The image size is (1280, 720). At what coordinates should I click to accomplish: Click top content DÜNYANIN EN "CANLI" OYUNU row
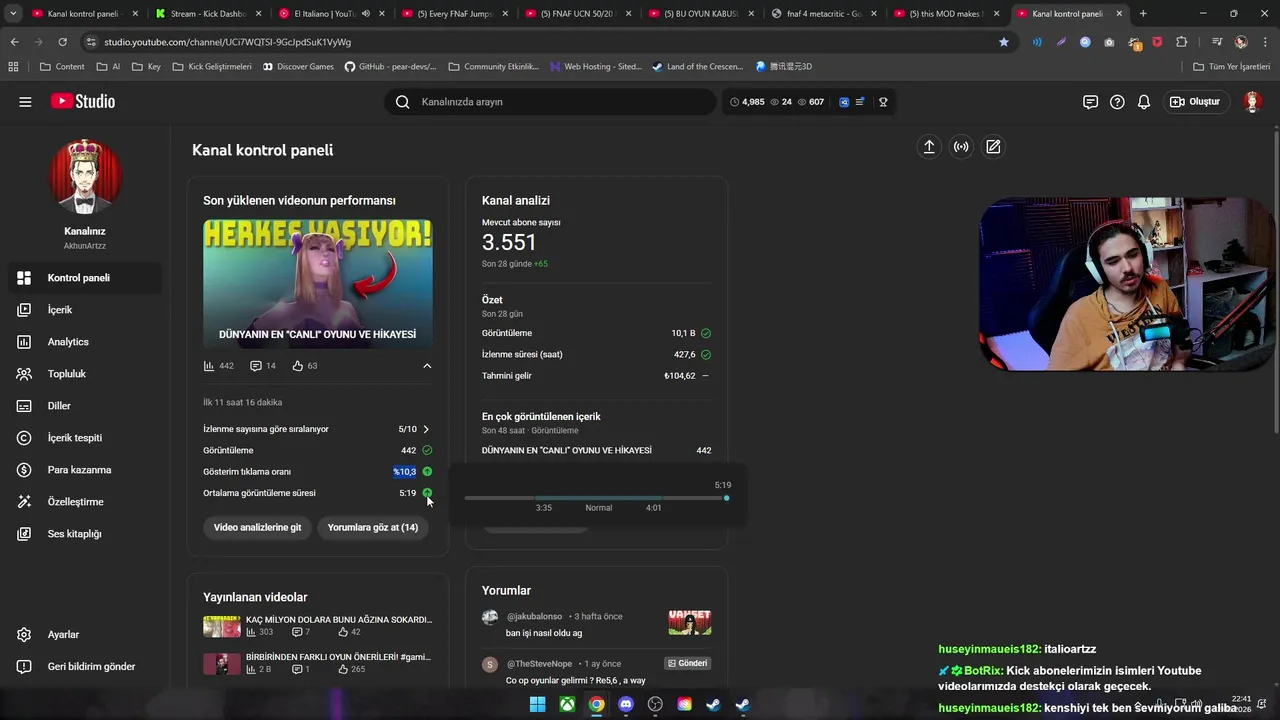coord(596,451)
